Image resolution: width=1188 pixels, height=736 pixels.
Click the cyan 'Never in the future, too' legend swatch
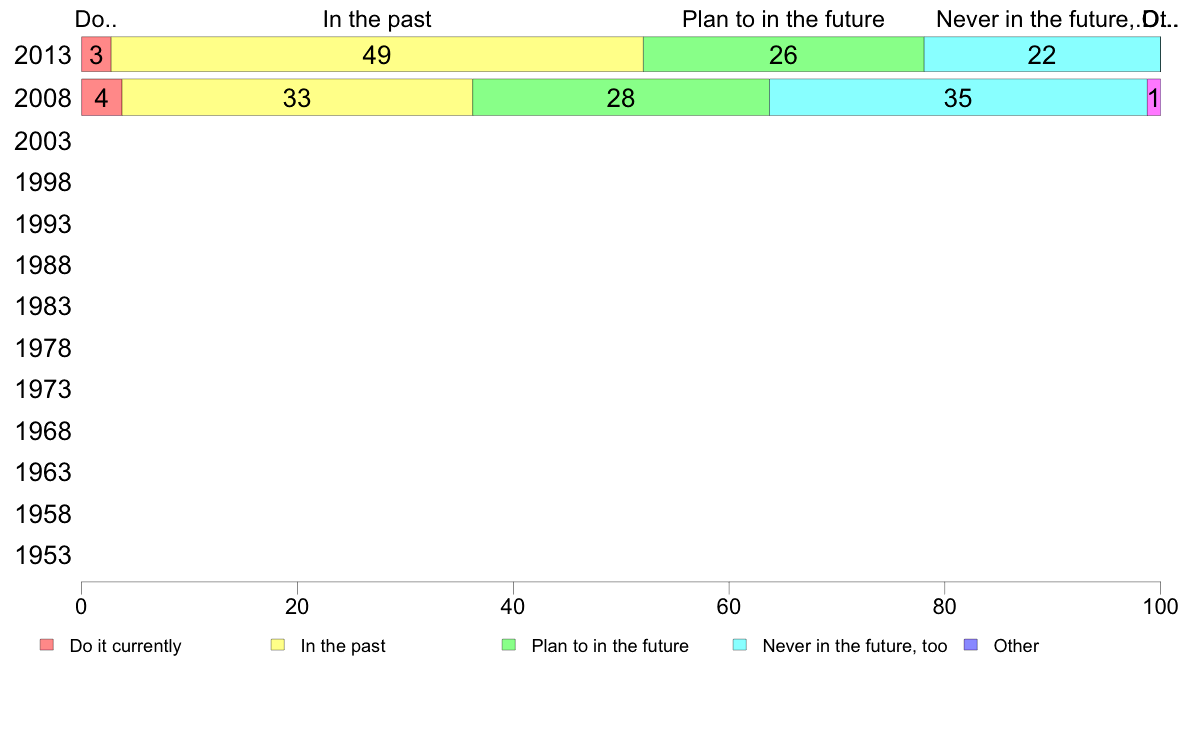[740, 645]
